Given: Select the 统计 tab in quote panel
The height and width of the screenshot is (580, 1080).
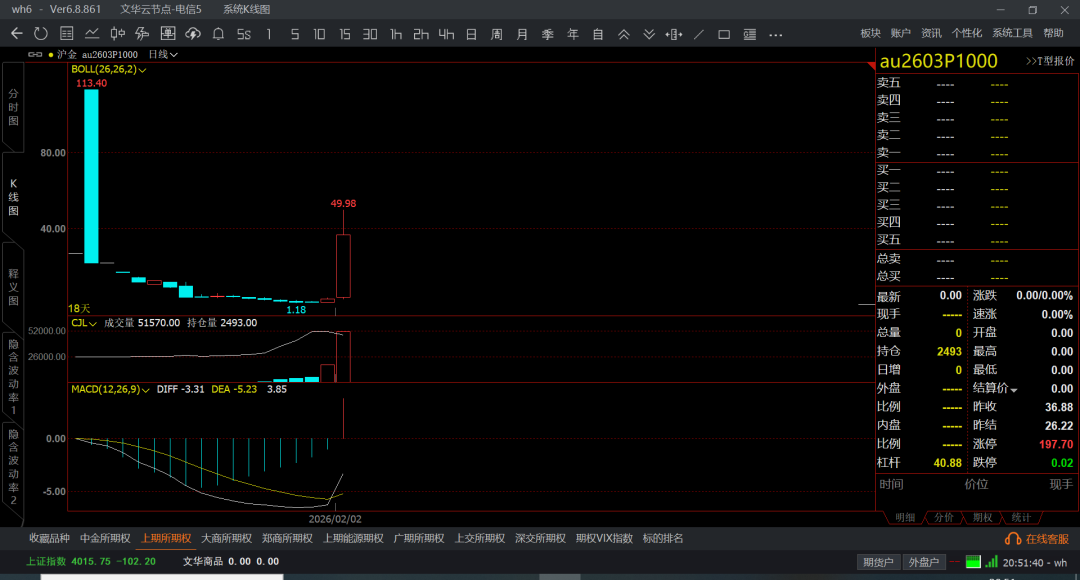Looking at the screenshot, I should [x=1021, y=517].
